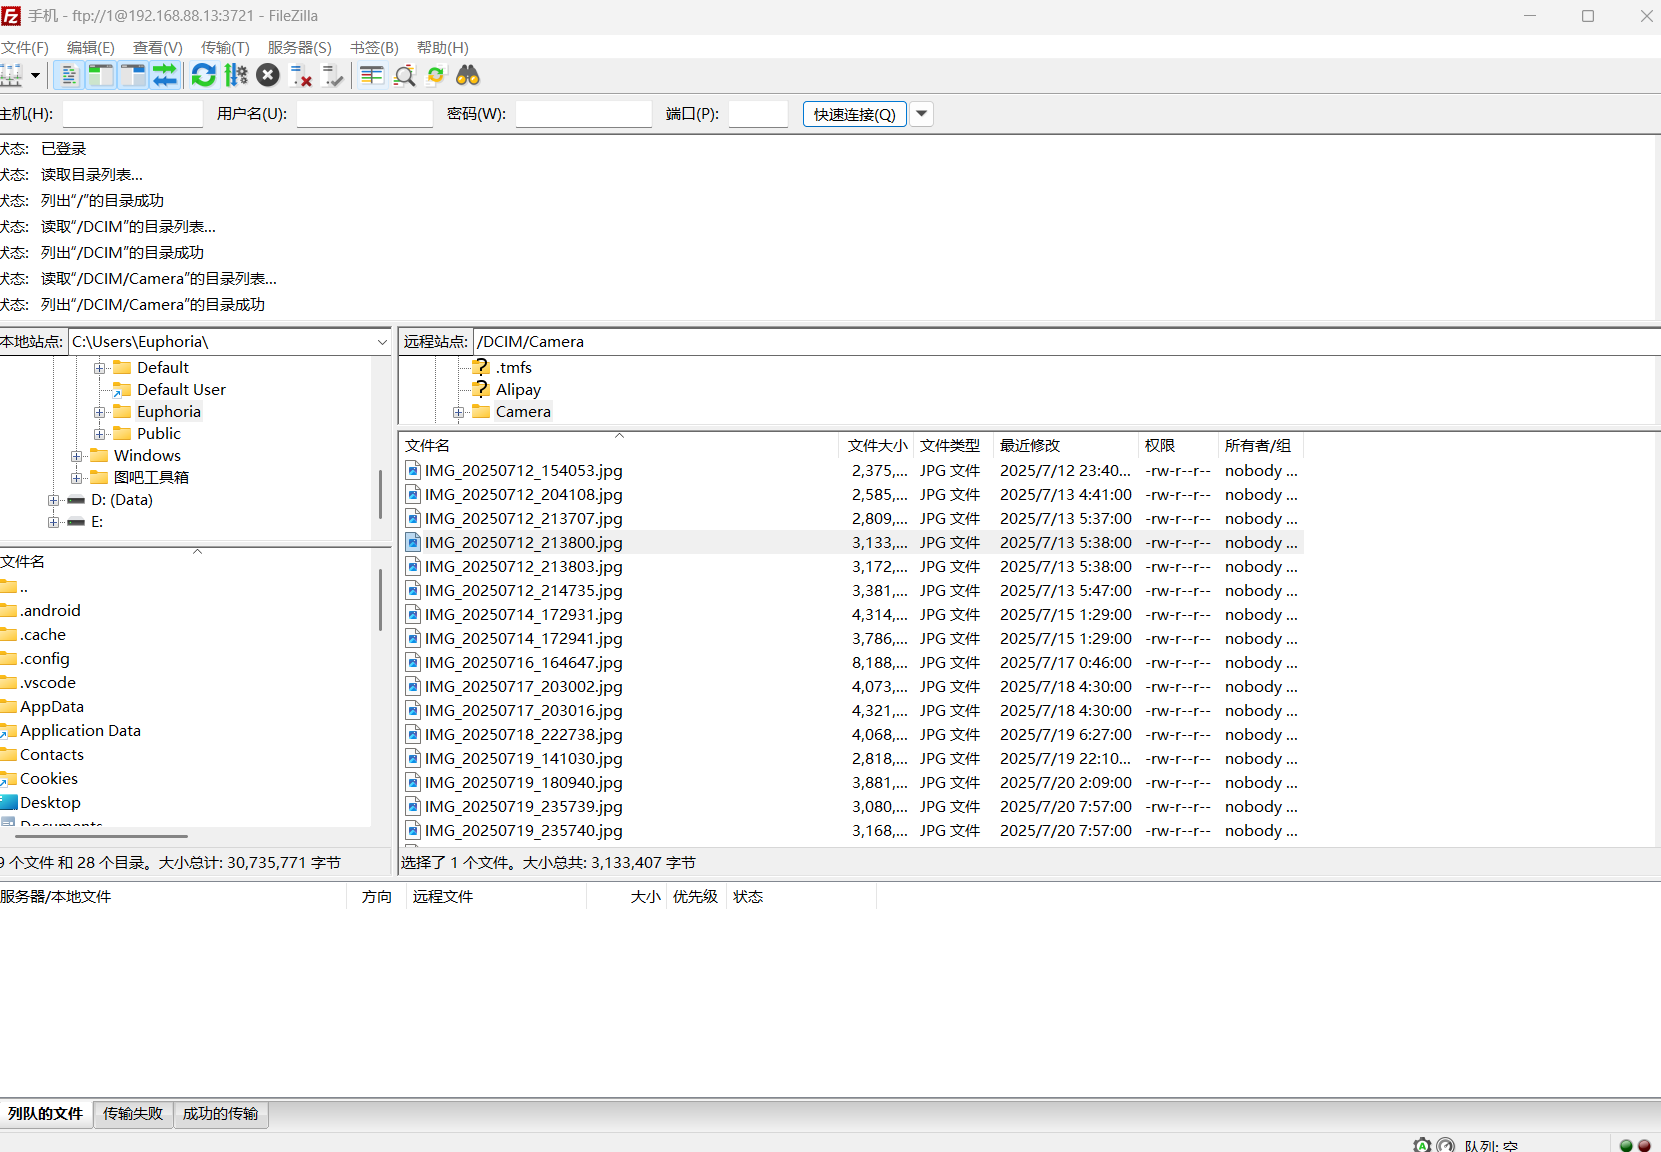1661x1152 pixels.
Task: Click the 快速连接(Q) button
Action: (855, 114)
